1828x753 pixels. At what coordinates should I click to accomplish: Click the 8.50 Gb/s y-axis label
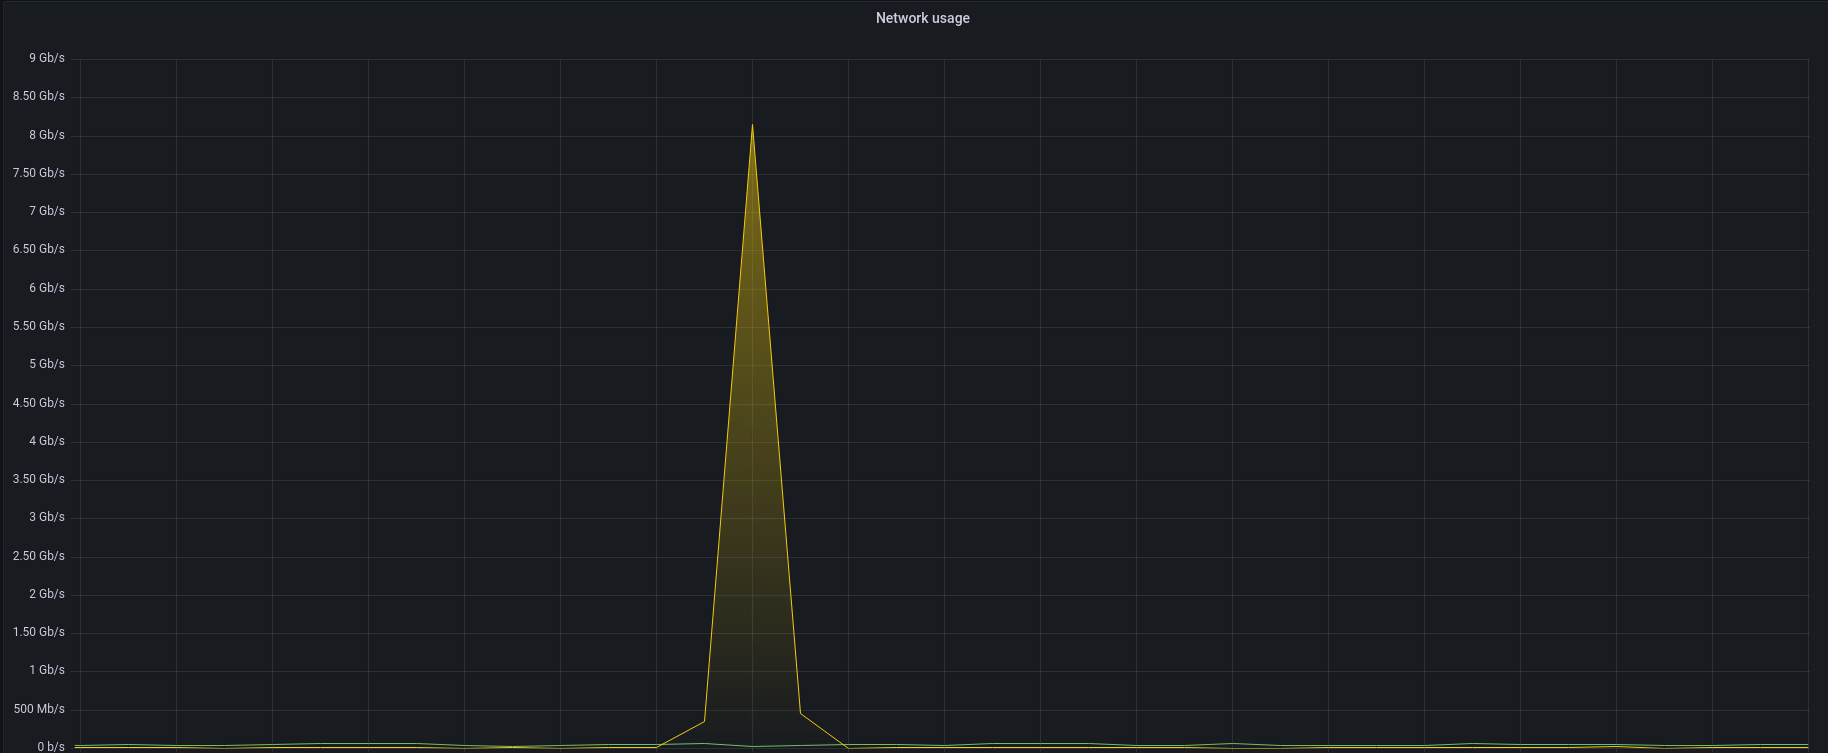pyautogui.click(x=38, y=96)
